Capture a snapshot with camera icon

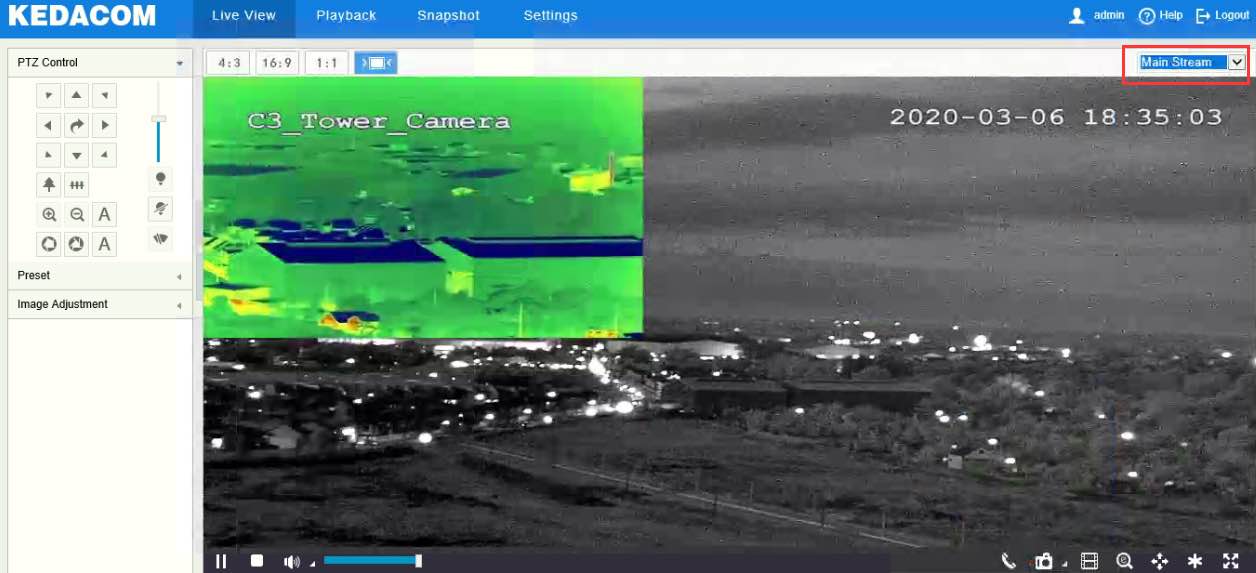1043,562
